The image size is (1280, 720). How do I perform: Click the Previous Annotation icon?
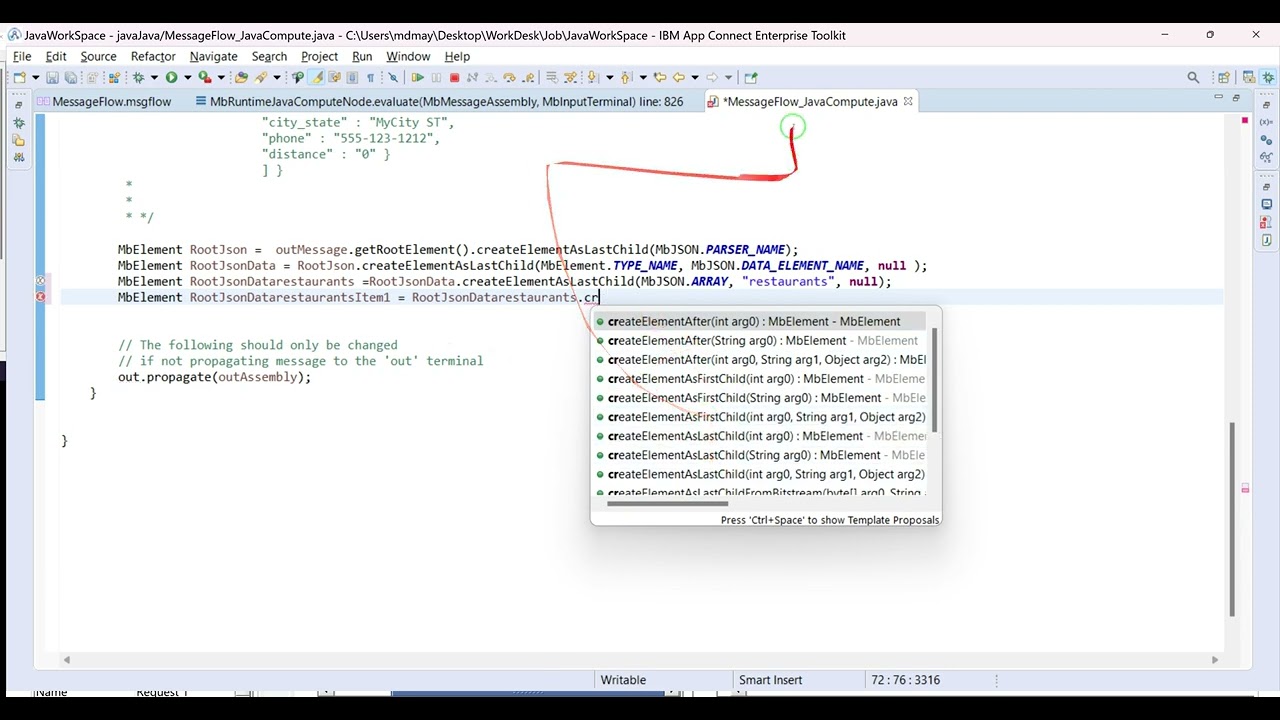click(x=625, y=77)
